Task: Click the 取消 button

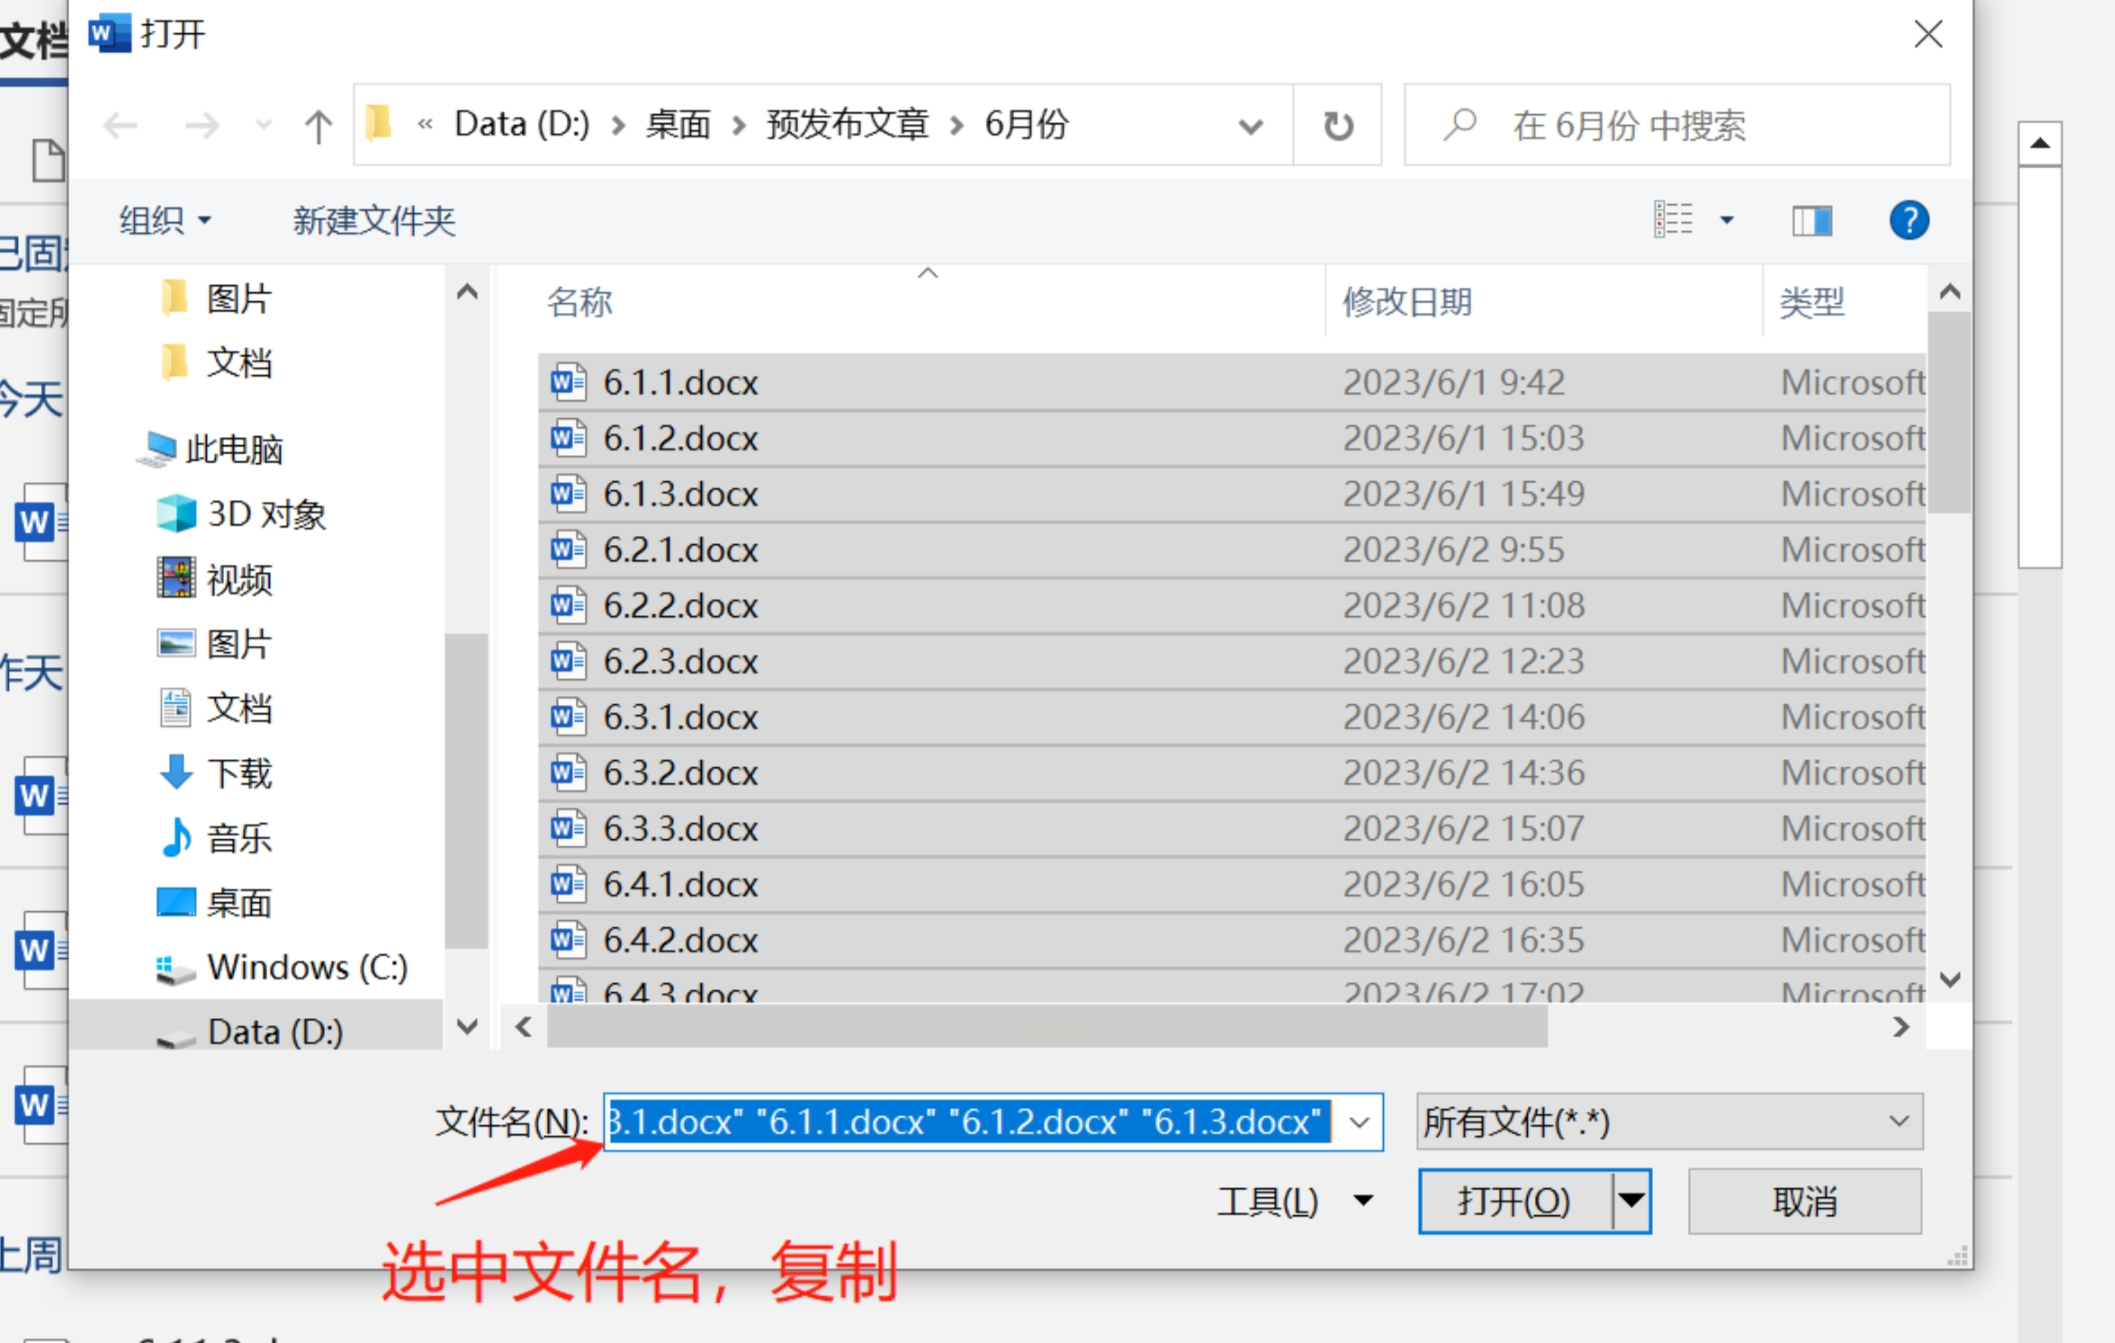Action: [x=1804, y=1201]
